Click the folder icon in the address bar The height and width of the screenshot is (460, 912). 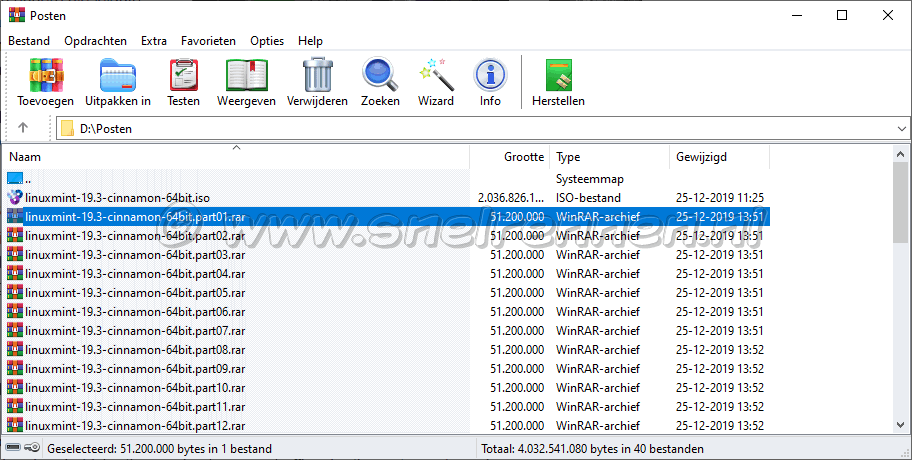[x=67, y=129]
